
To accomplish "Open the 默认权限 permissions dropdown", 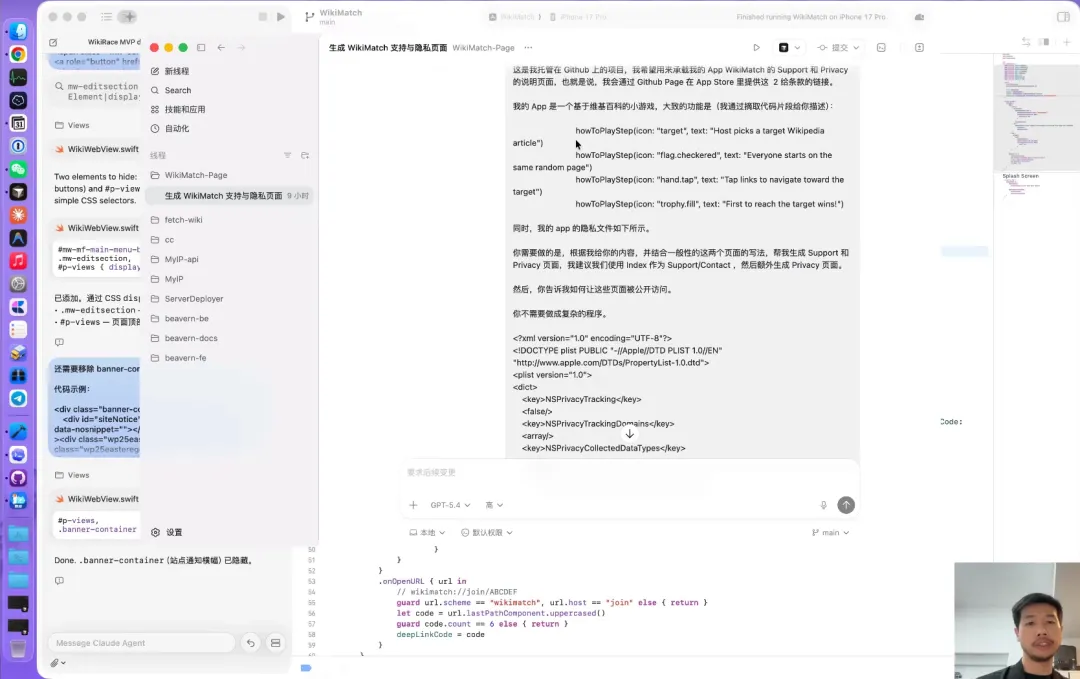I will [486, 532].
